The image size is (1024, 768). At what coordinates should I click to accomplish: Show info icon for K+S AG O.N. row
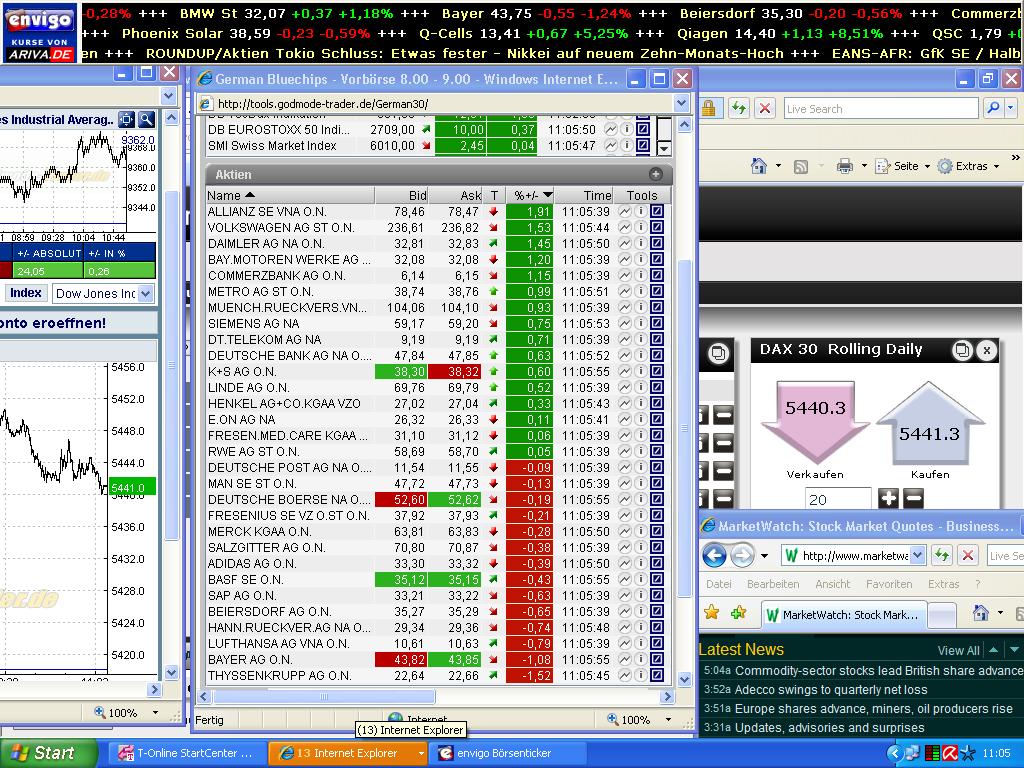point(641,372)
